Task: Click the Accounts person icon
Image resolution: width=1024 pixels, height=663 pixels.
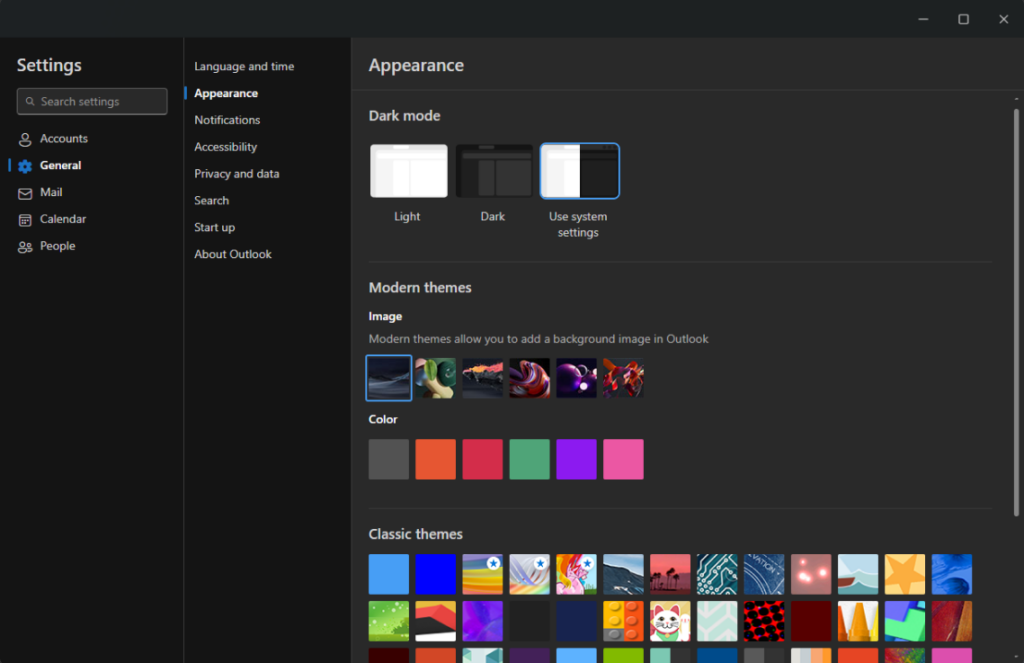Action: click(x=25, y=139)
